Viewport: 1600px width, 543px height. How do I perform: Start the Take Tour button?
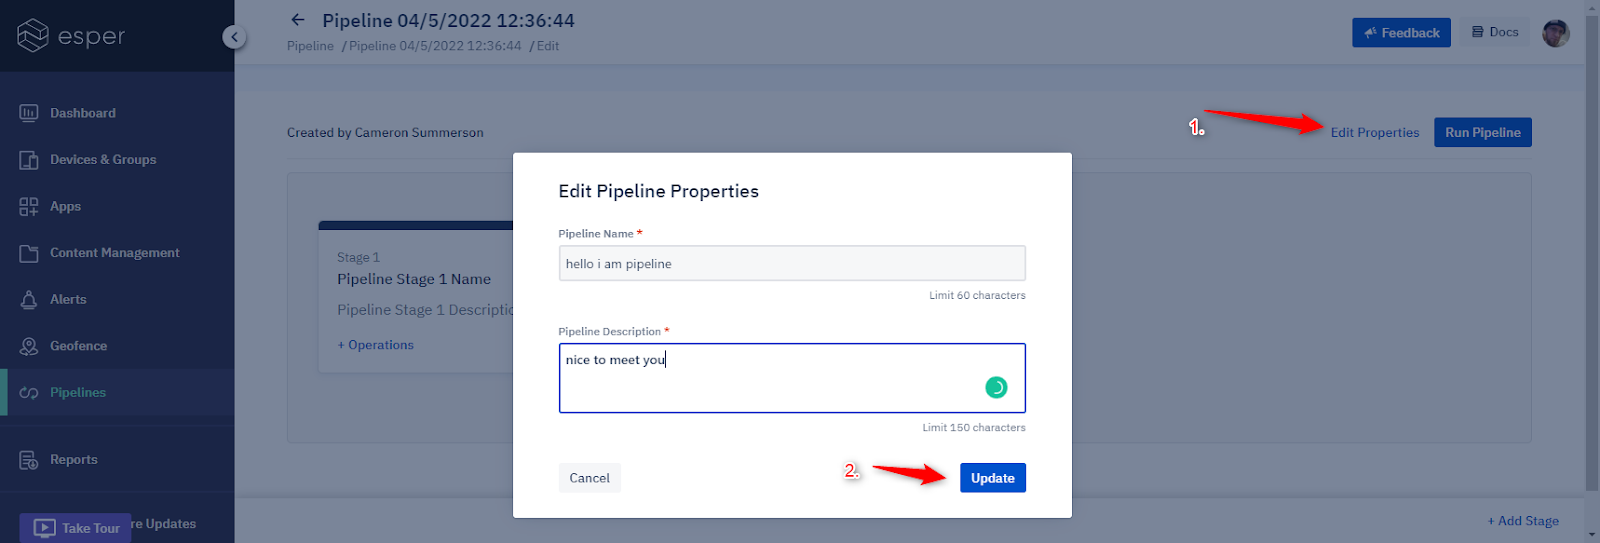[76, 528]
